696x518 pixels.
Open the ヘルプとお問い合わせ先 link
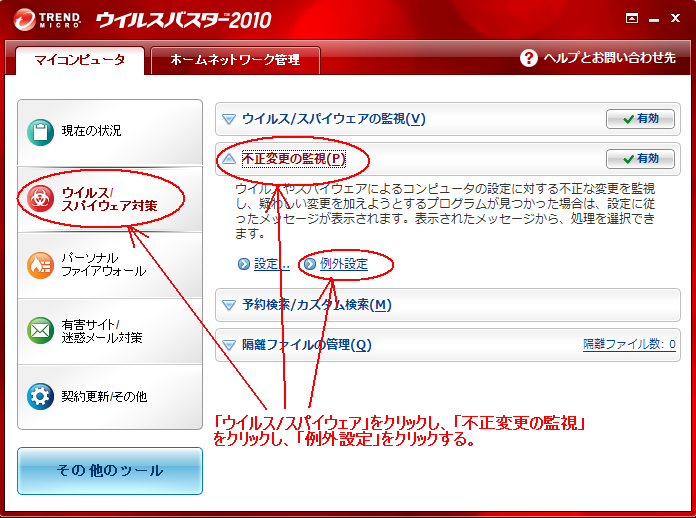(x=609, y=59)
